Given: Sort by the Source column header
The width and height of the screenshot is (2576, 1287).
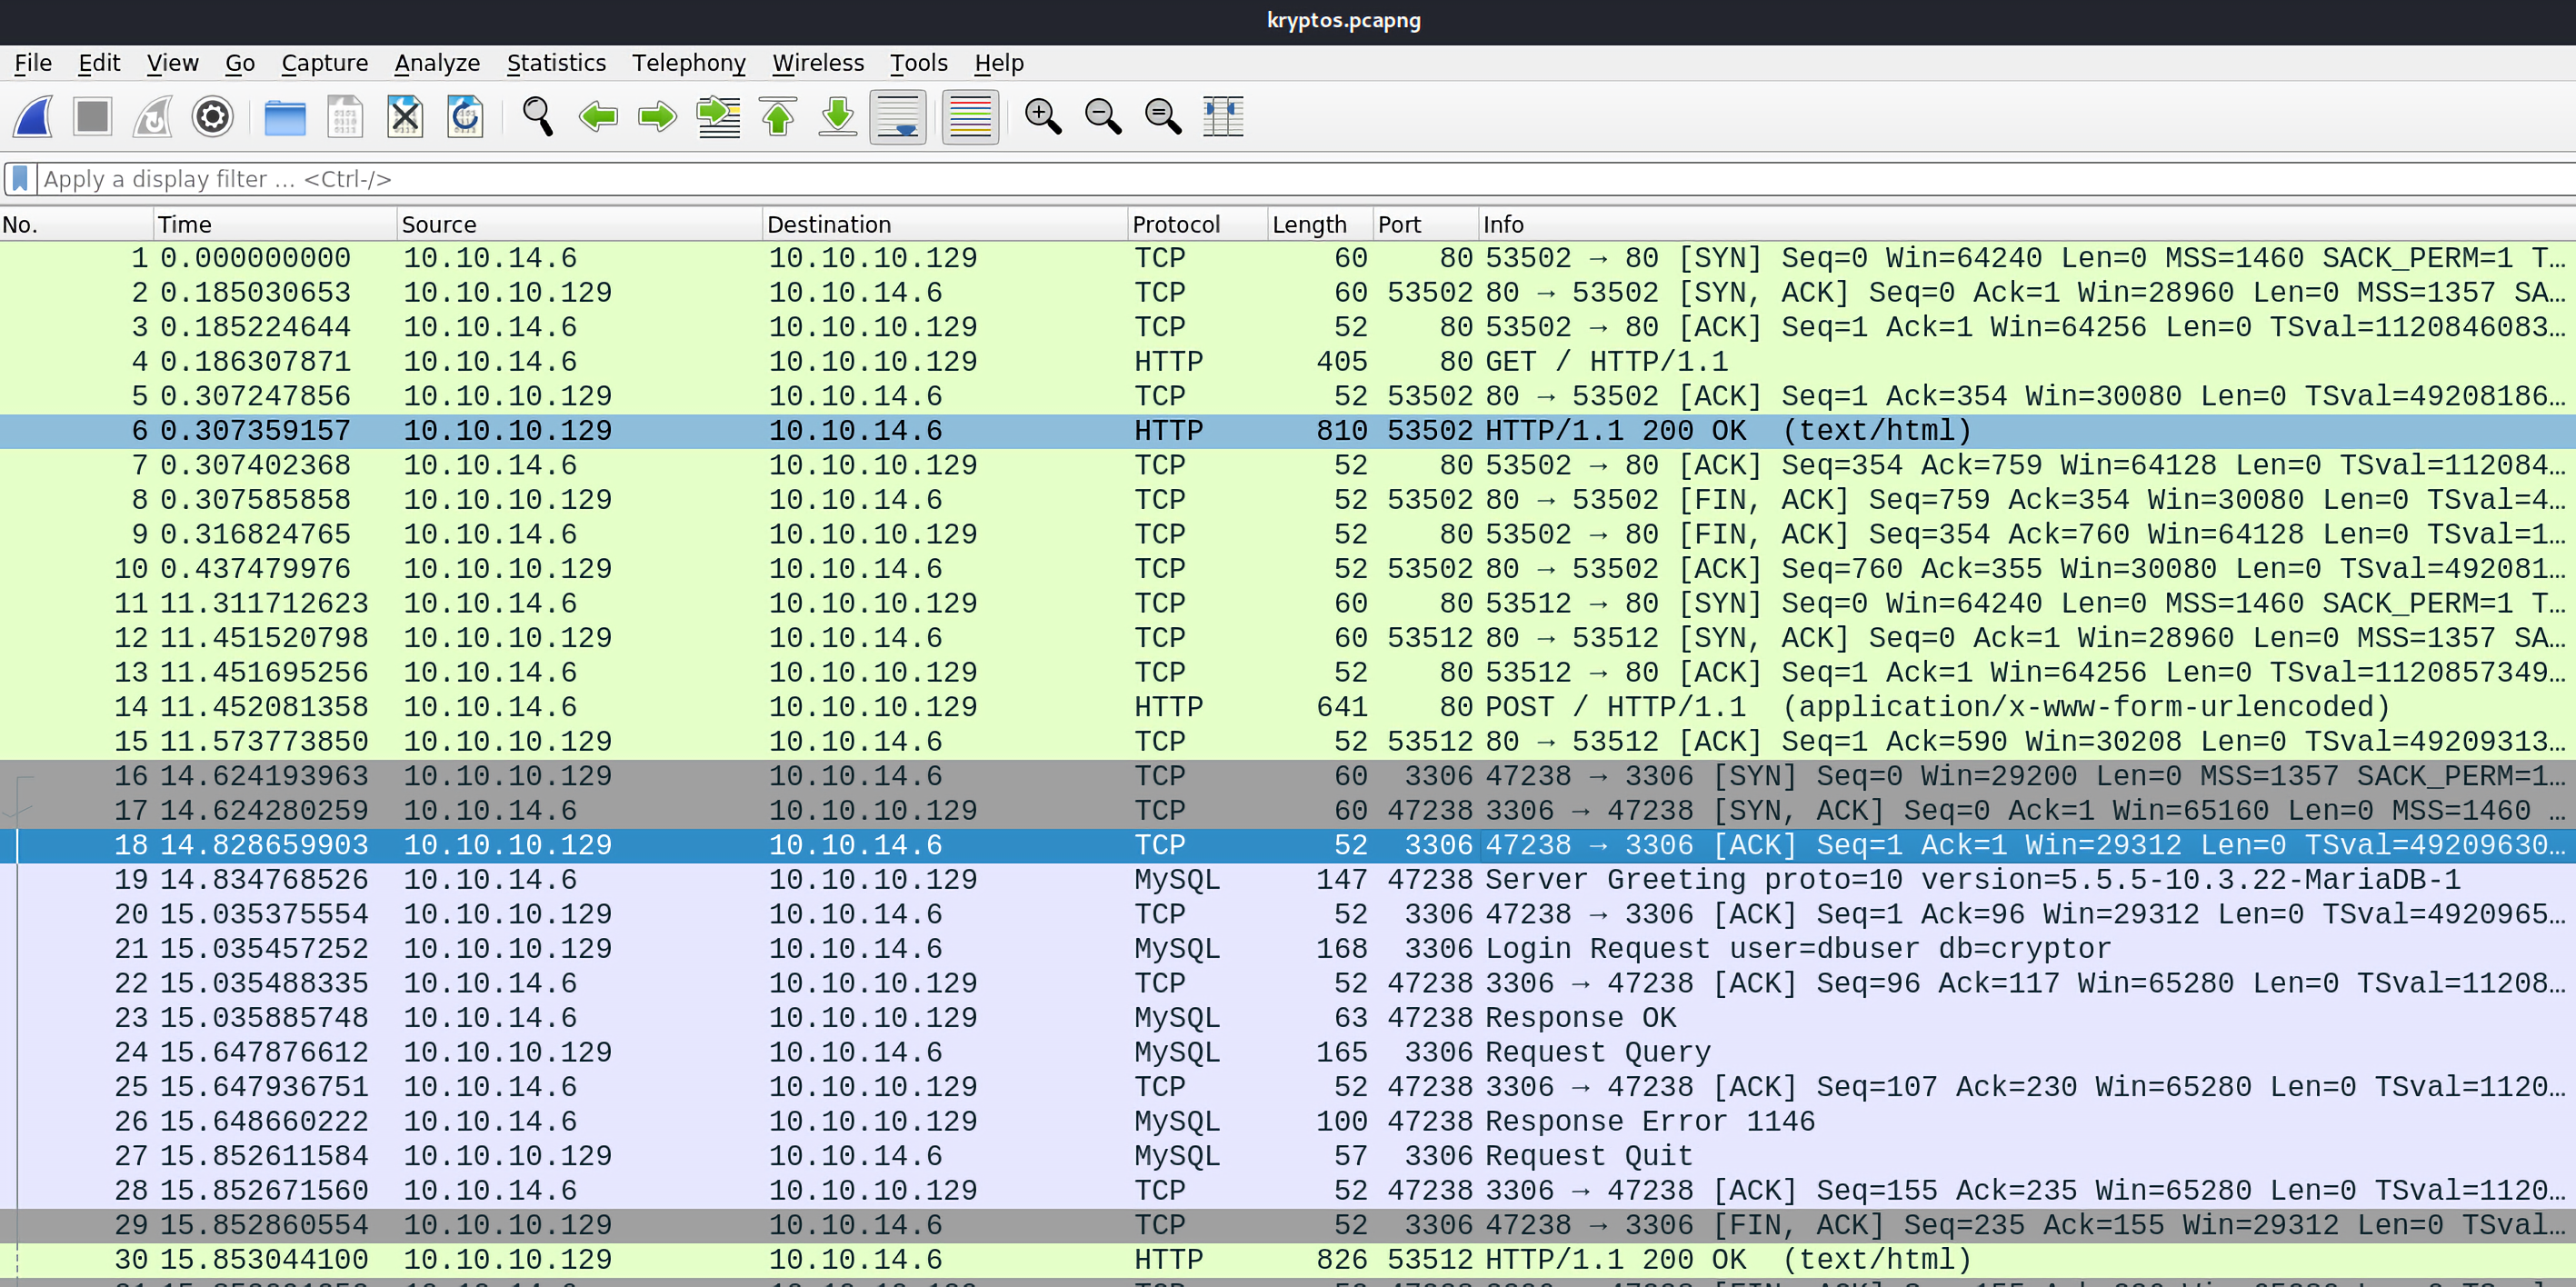Looking at the screenshot, I should point(580,224).
